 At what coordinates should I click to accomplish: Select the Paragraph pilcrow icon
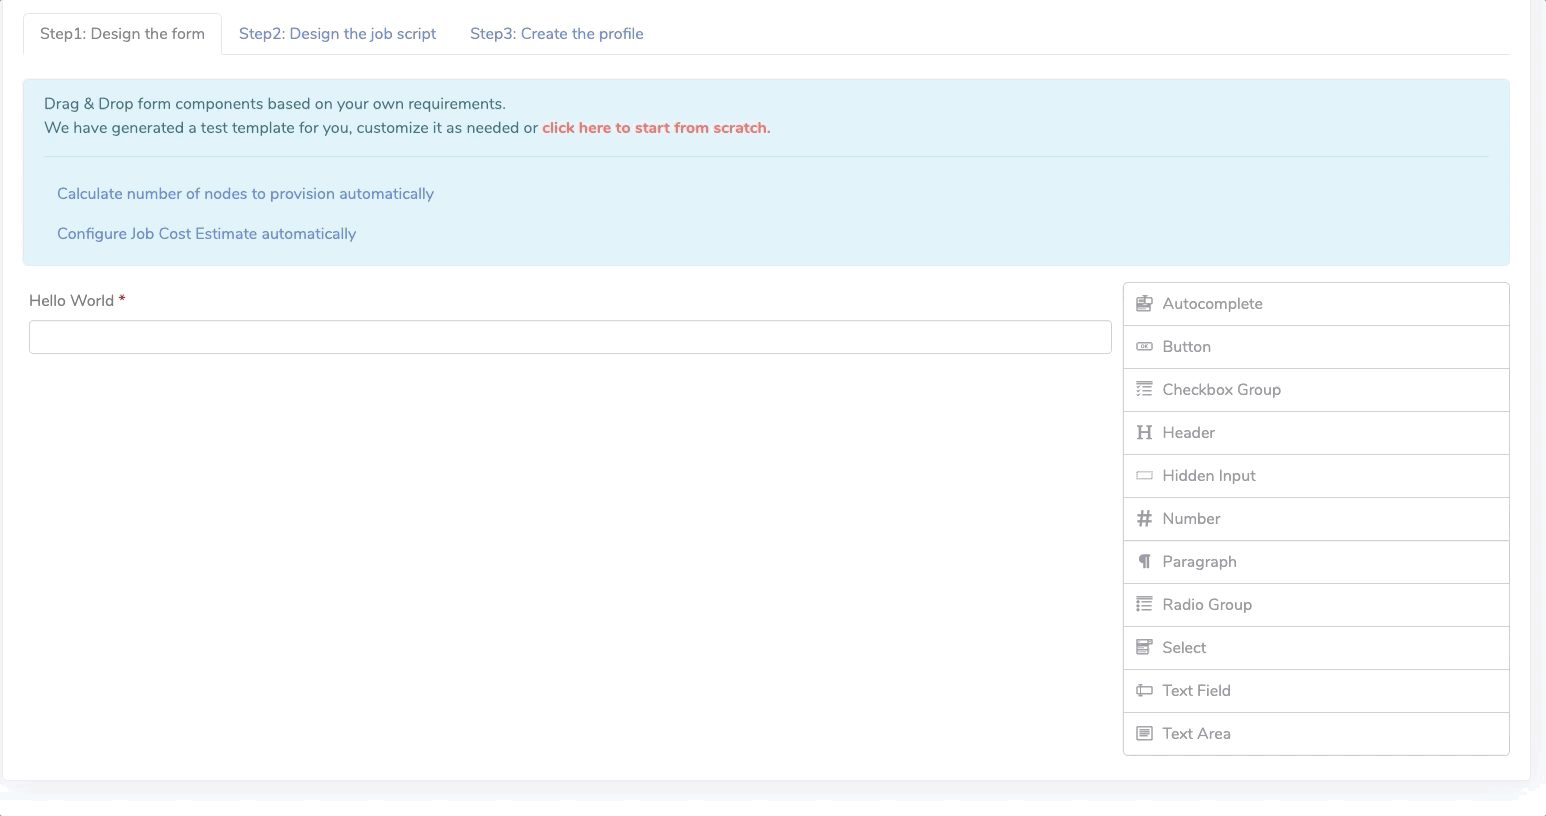coord(1144,562)
